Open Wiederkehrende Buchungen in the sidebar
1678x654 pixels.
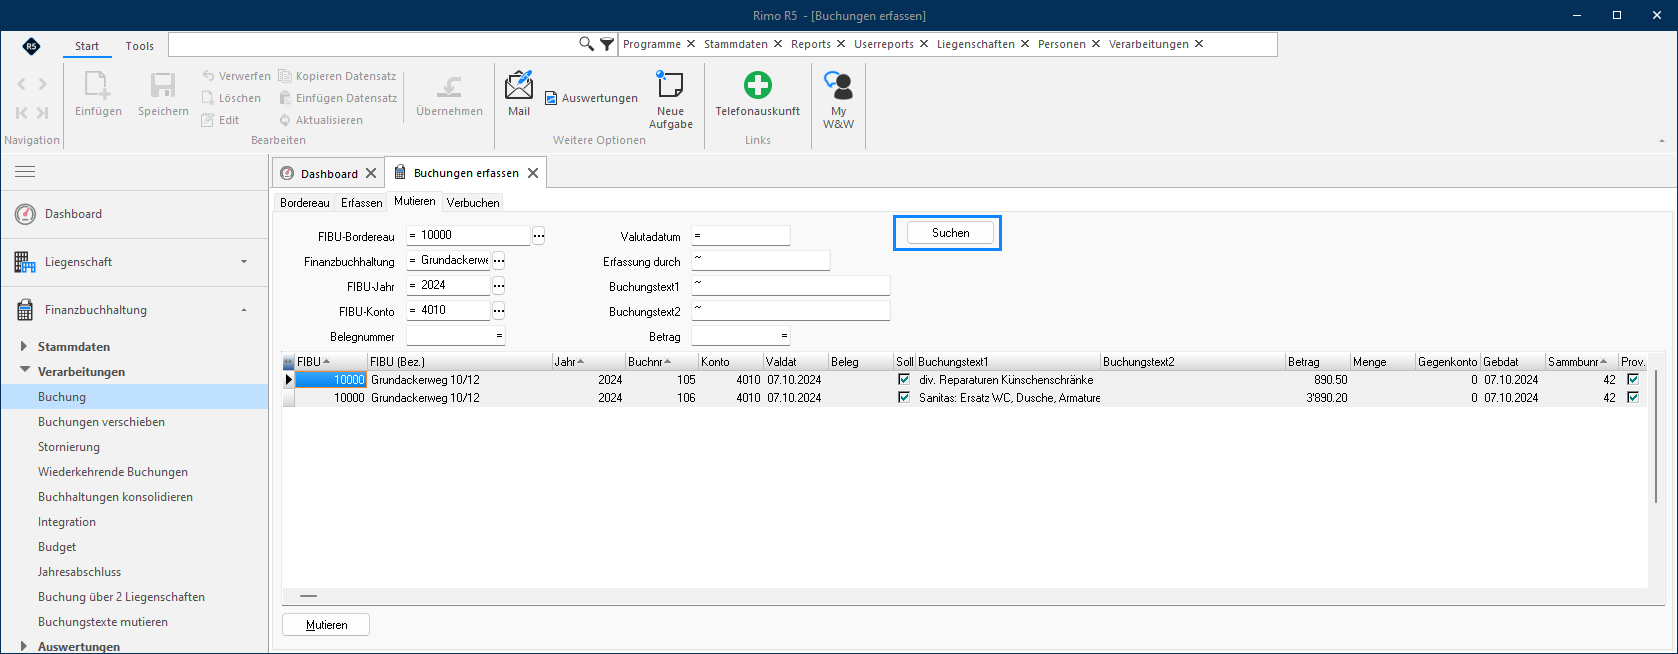click(x=113, y=472)
